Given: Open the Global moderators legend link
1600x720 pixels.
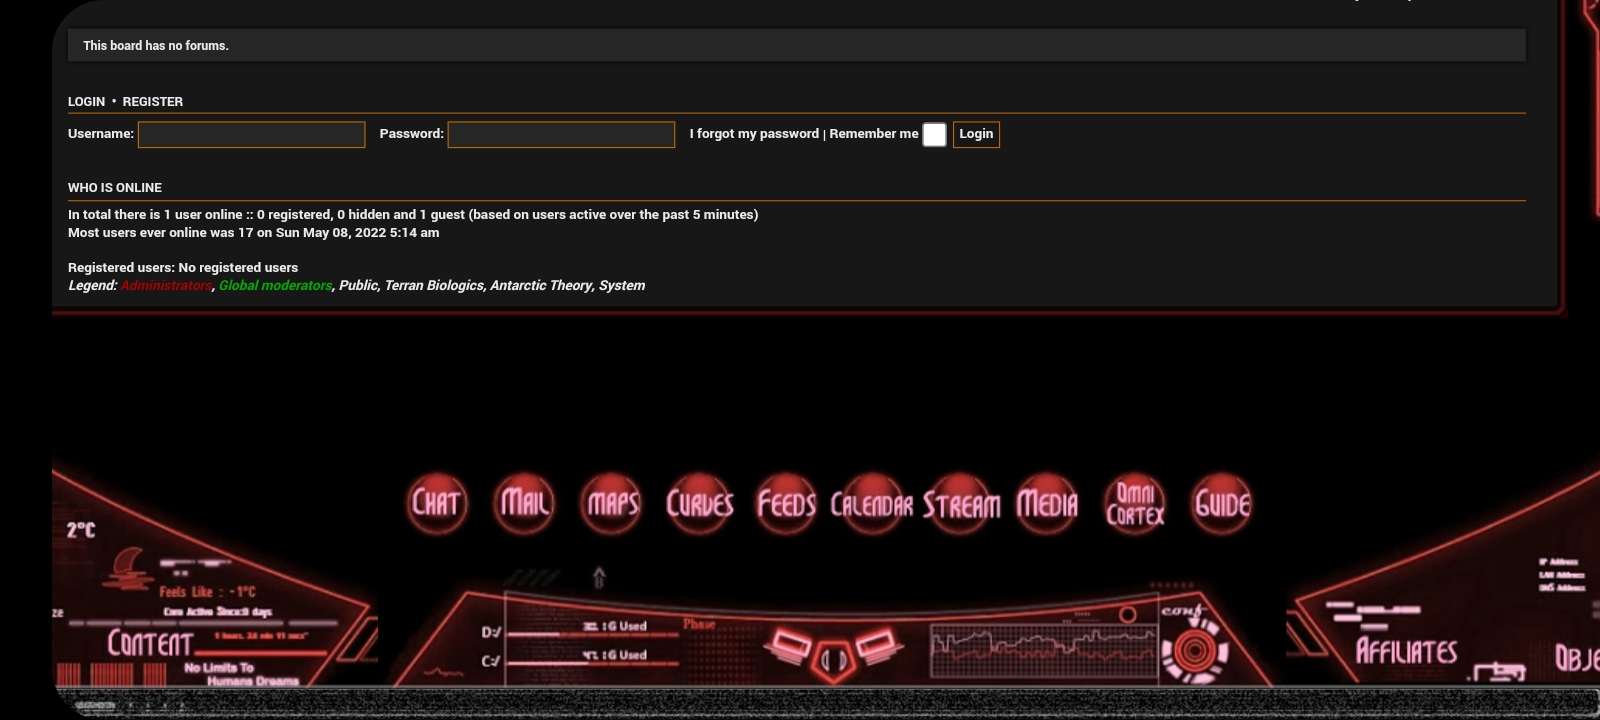Looking at the screenshot, I should pyautogui.click(x=275, y=286).
